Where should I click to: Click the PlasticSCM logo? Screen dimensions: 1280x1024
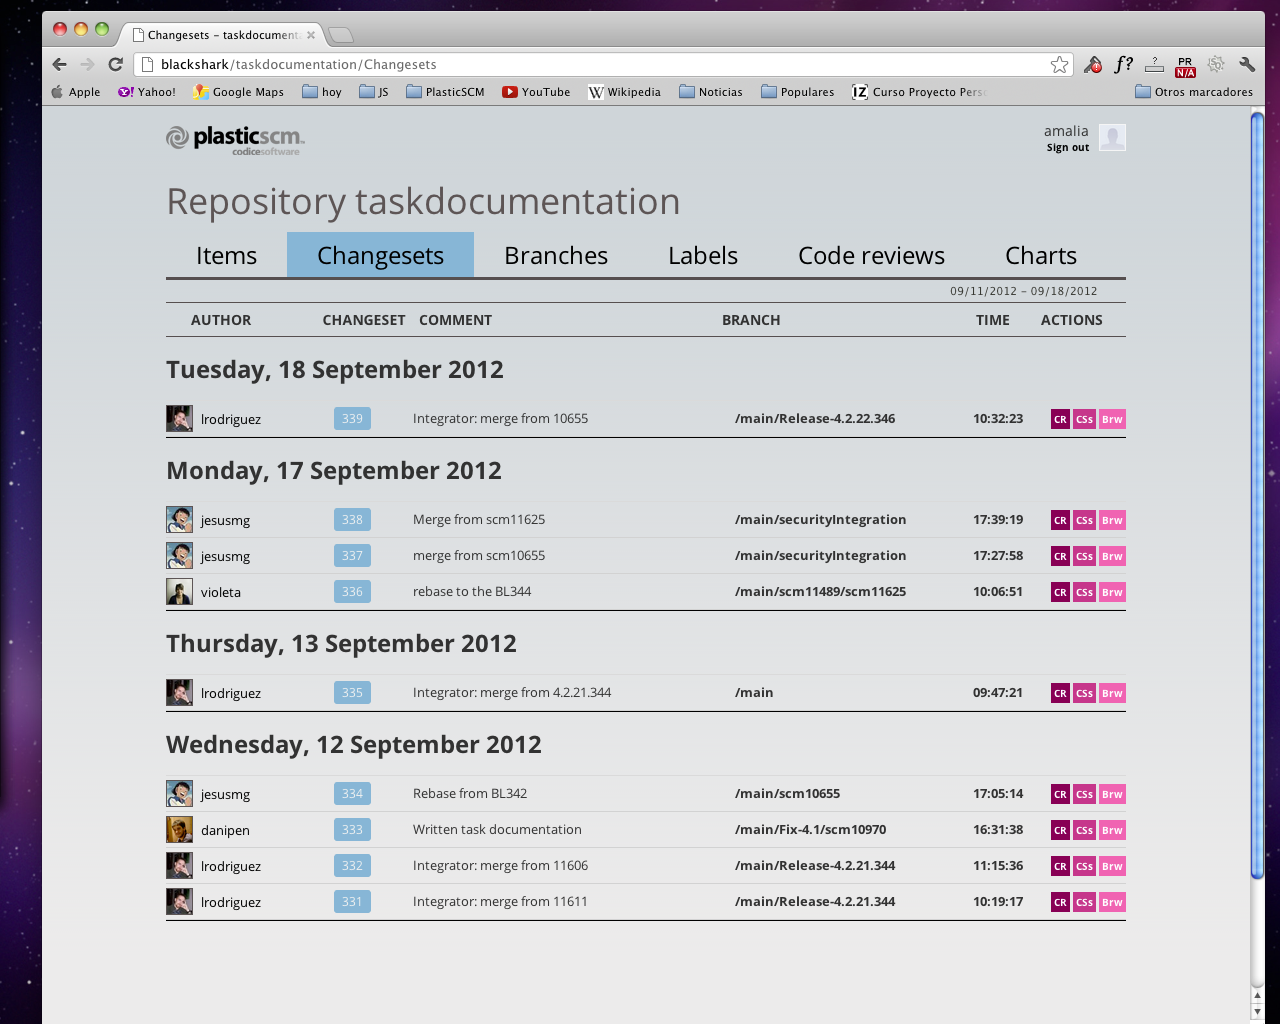tap(234, 140)
